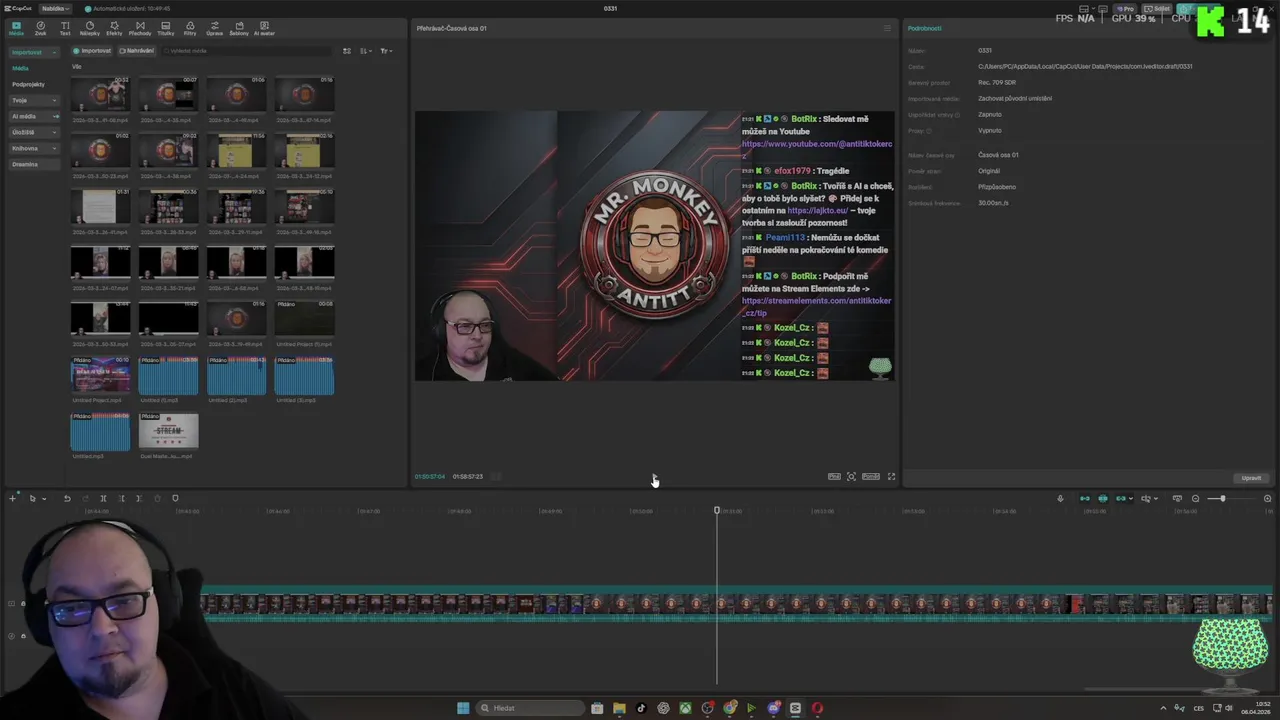
Task: Expand the Knihovna sidebar section
Action: coord(35,148)
